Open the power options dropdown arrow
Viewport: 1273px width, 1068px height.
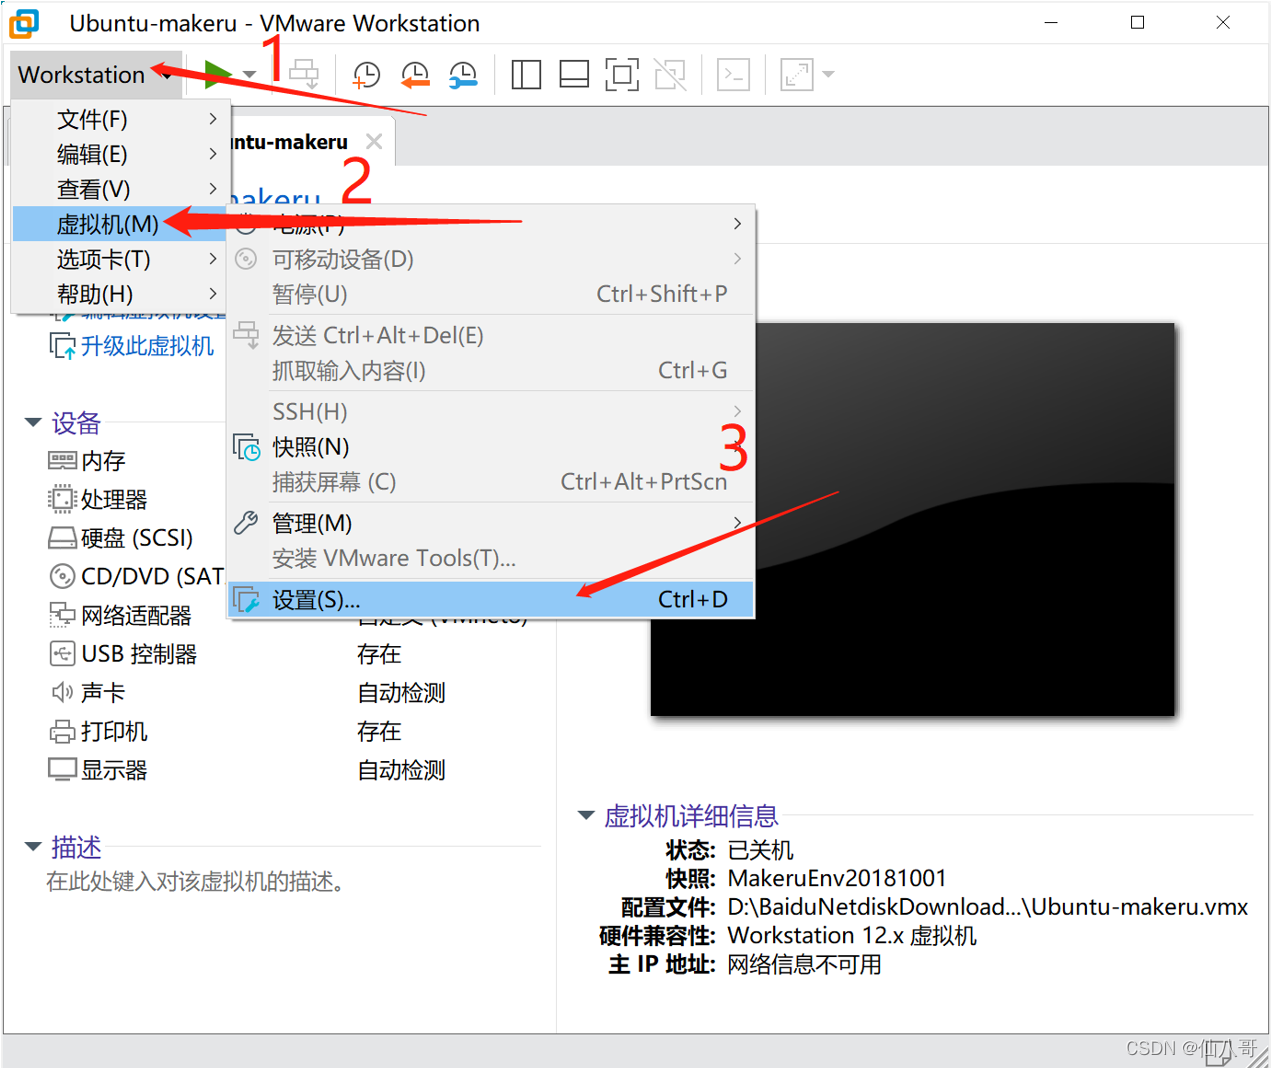[250, 75]
